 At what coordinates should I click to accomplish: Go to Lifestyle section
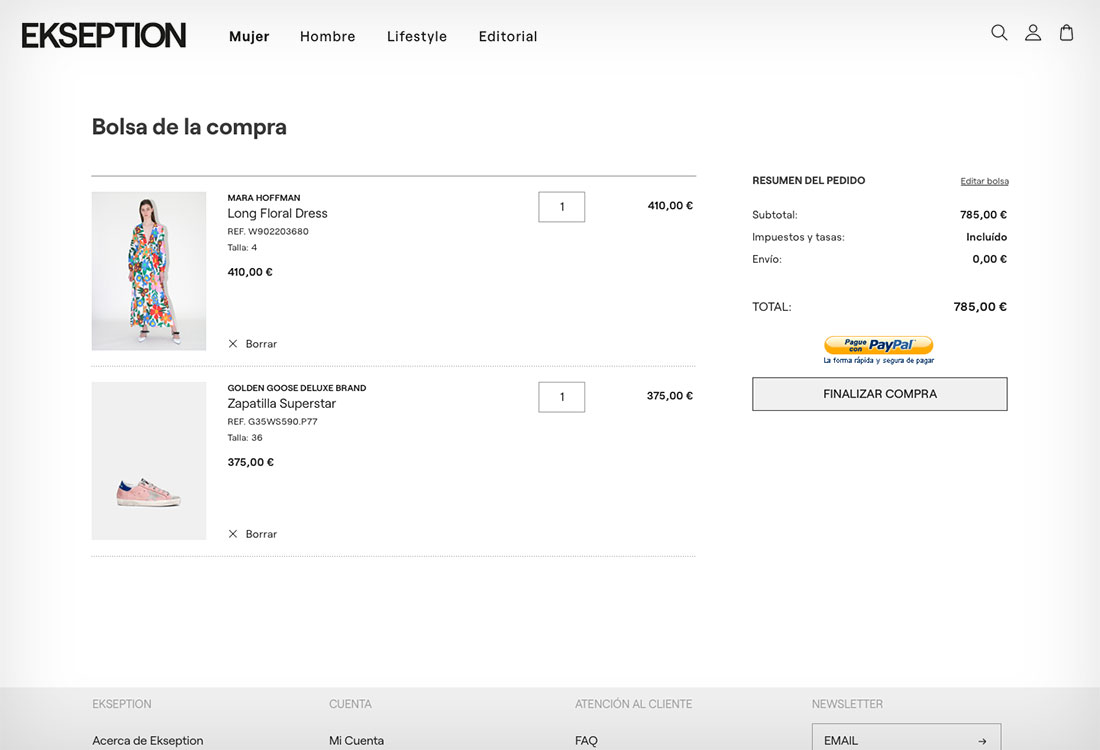[x=417, y=37]
